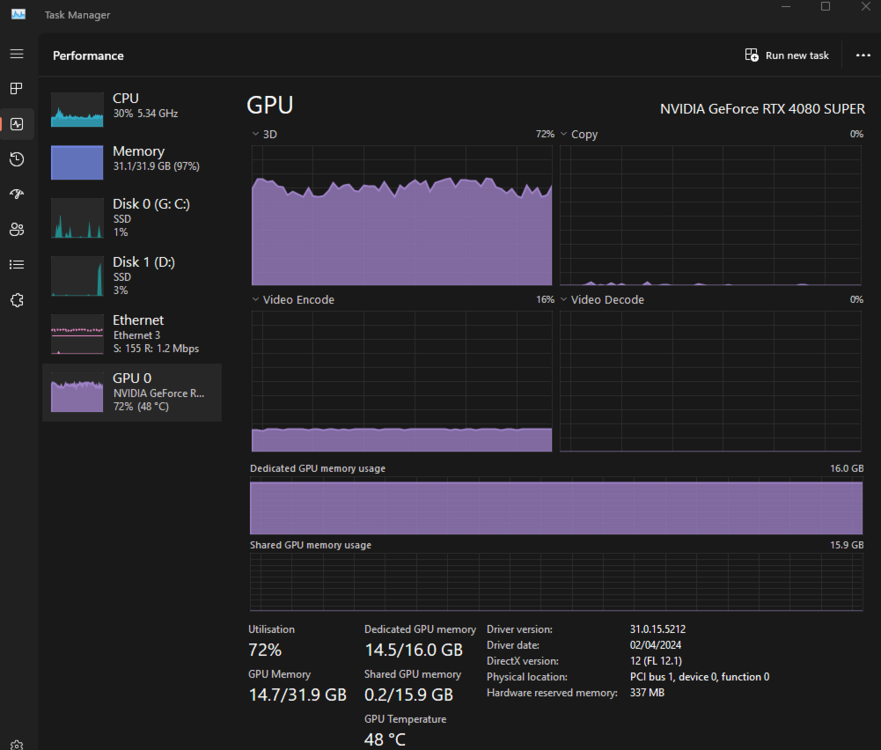
Task: Select the Details list icon
Action: (16, 264)
